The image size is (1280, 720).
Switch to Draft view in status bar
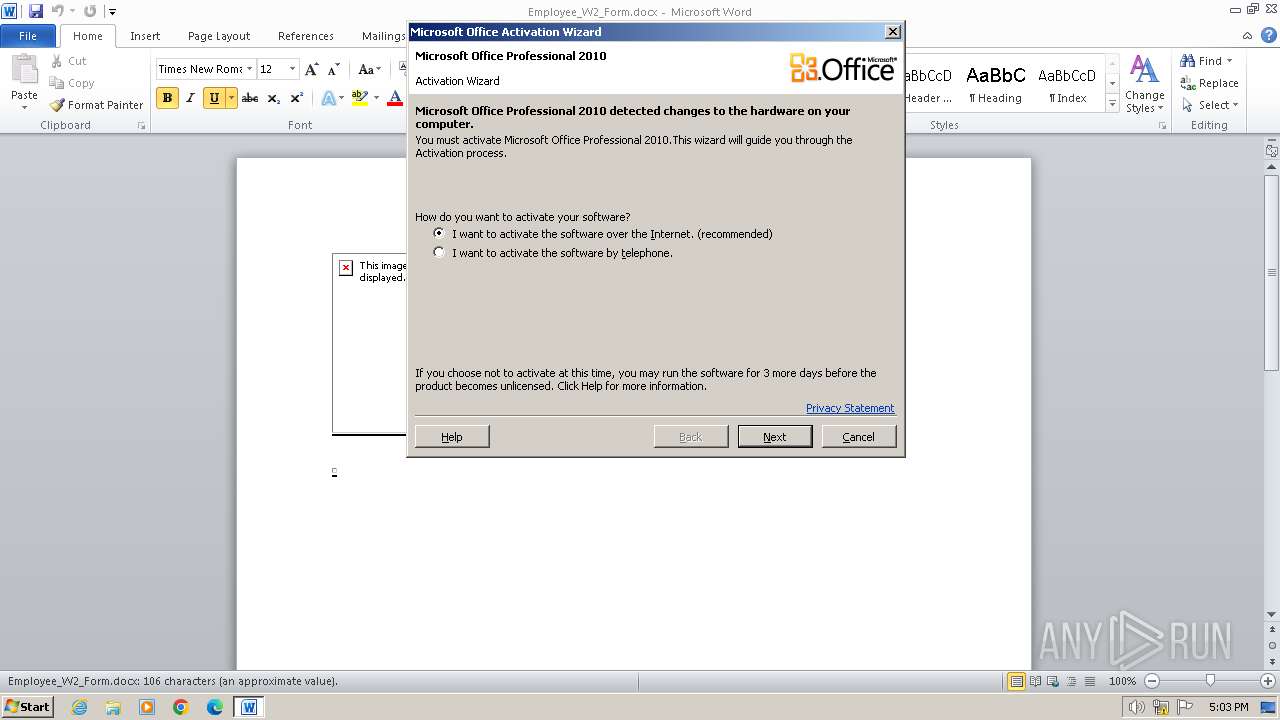(1088, 681)
